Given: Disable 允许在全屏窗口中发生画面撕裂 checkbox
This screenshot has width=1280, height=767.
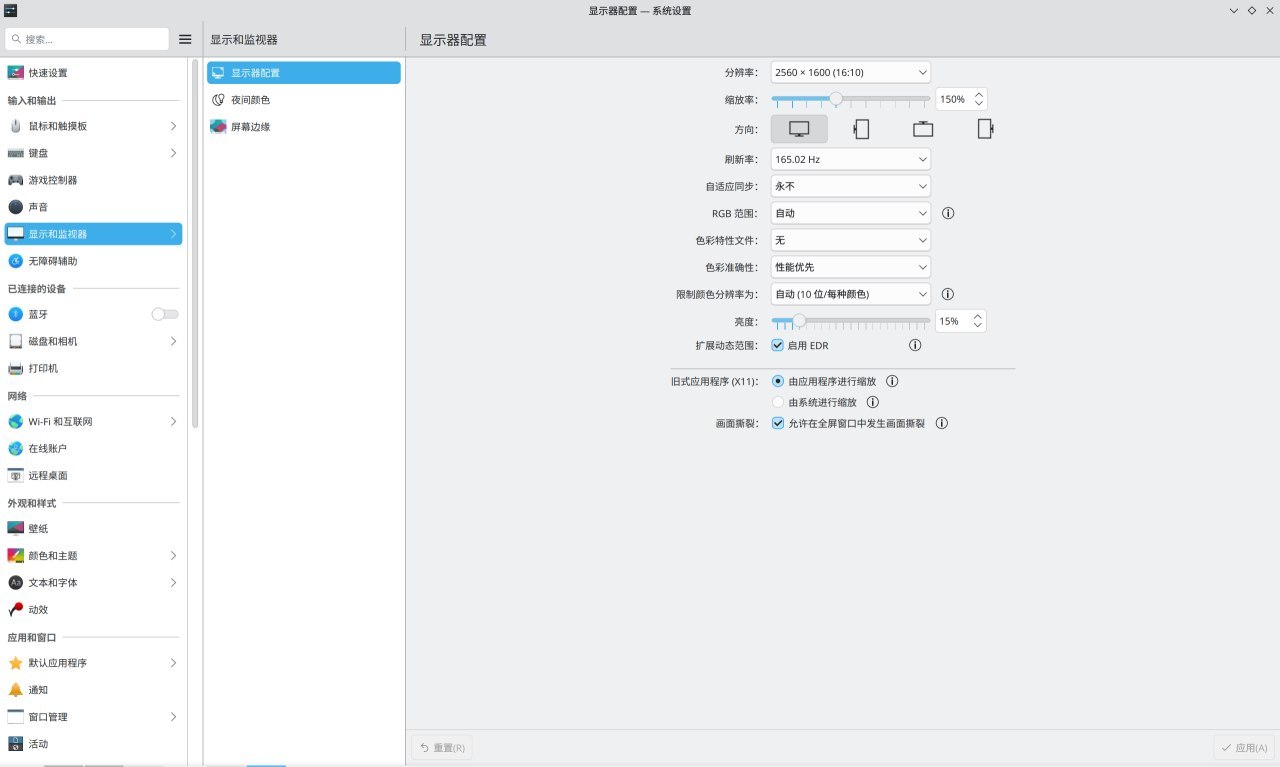Looking at the screenshot, I should click(778, 423).
